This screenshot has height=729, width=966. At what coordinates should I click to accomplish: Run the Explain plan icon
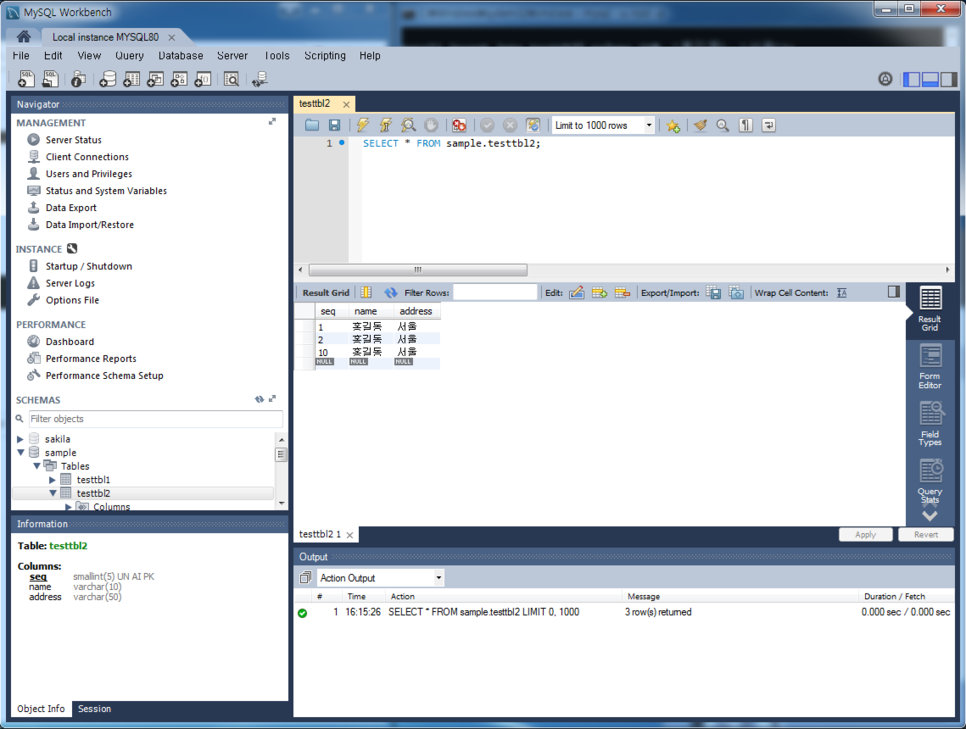pos(408,125)
